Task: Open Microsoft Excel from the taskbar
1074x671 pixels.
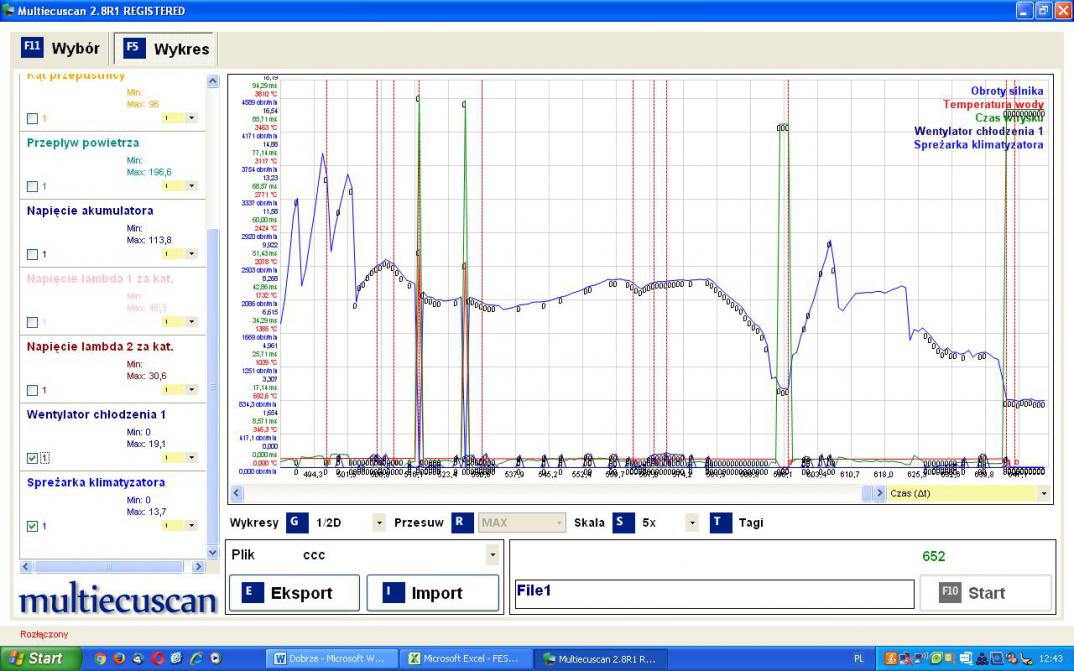Action: coord(465,659)
